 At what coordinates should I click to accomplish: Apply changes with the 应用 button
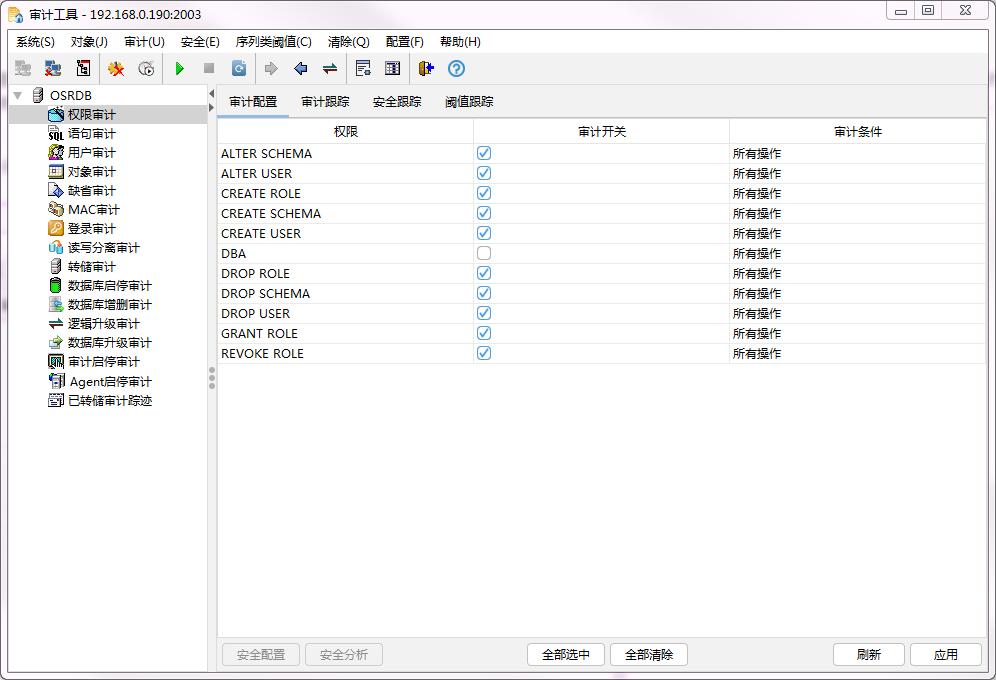(945, 654)
